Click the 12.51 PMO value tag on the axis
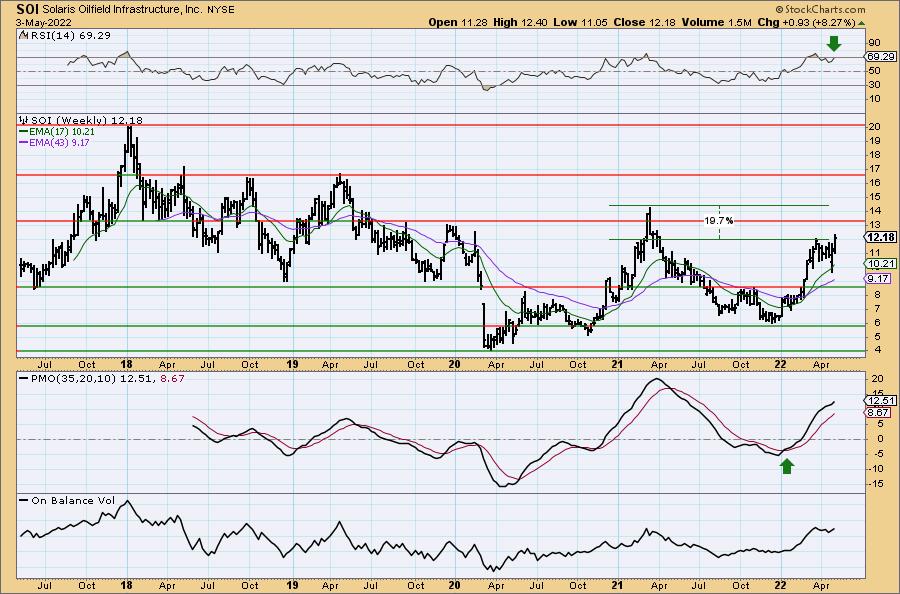 pyautogui.click(x=880, y=401)
